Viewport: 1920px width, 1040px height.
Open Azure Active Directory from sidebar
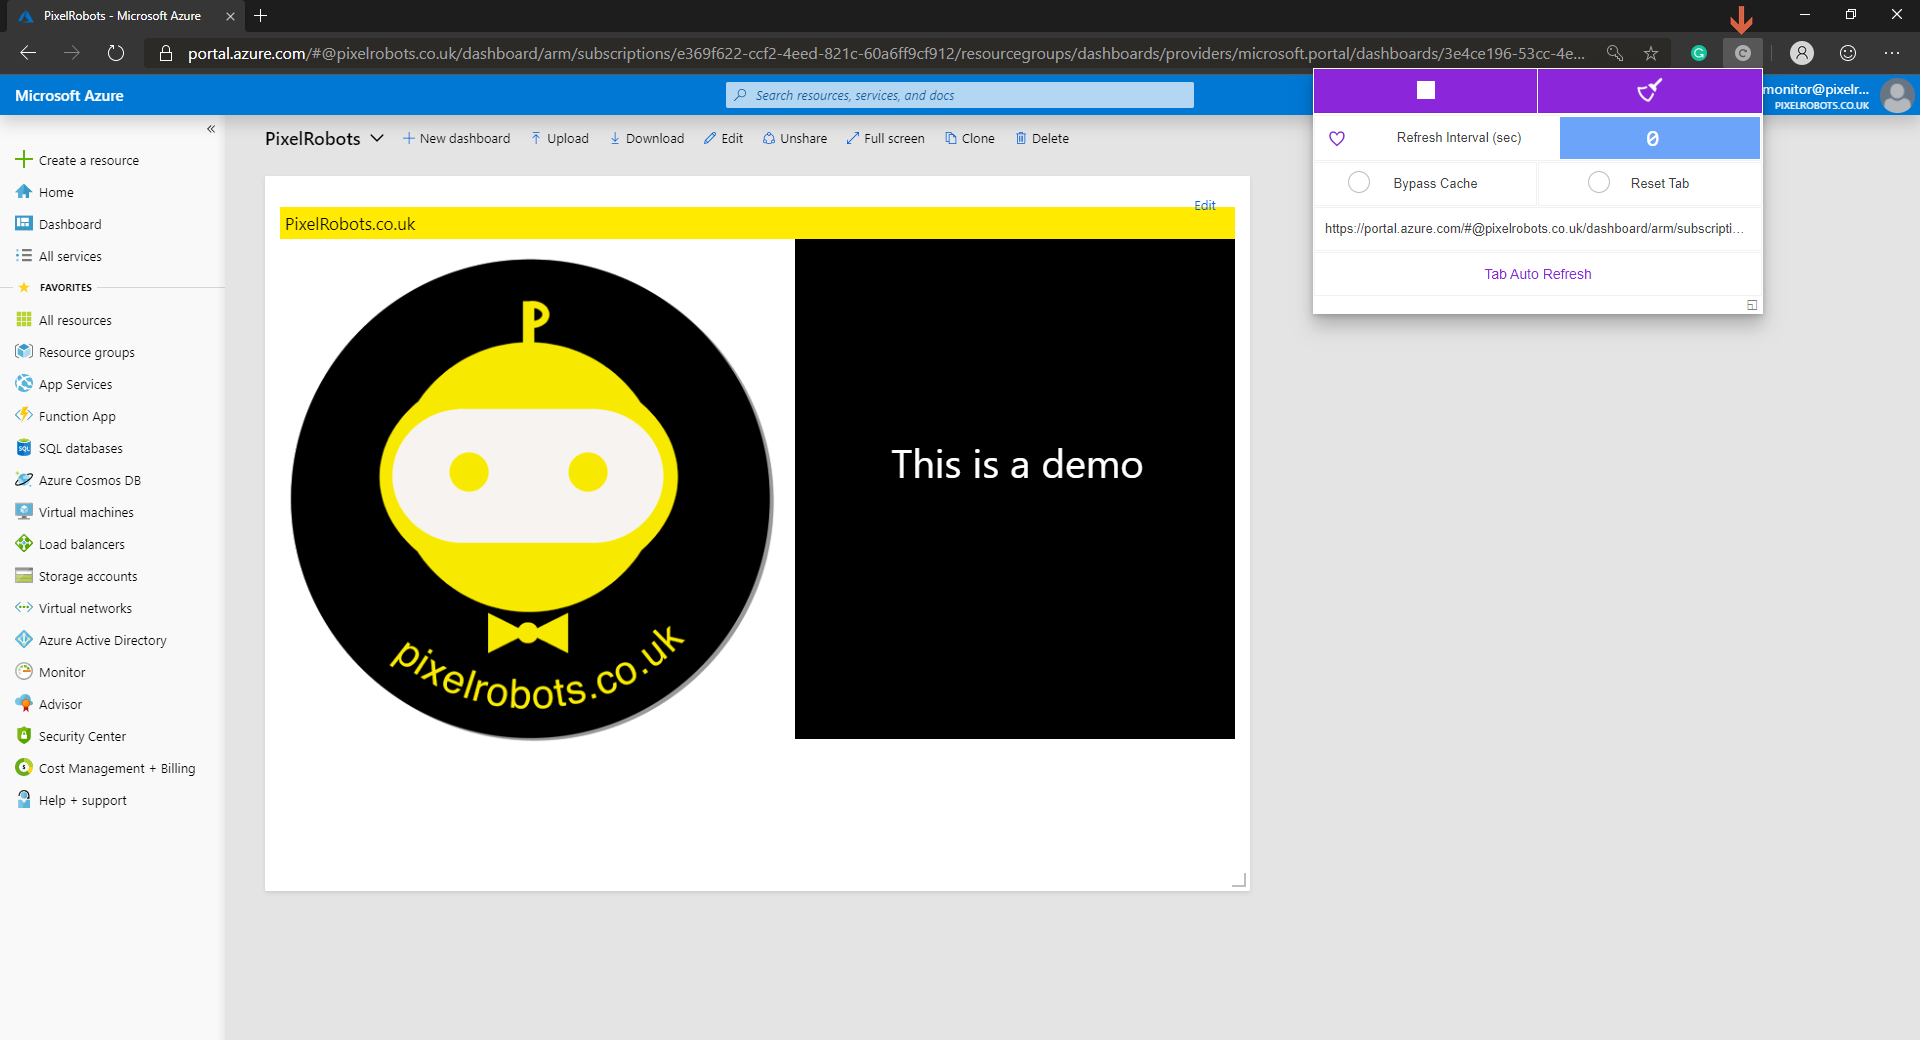tap(102, 640)
